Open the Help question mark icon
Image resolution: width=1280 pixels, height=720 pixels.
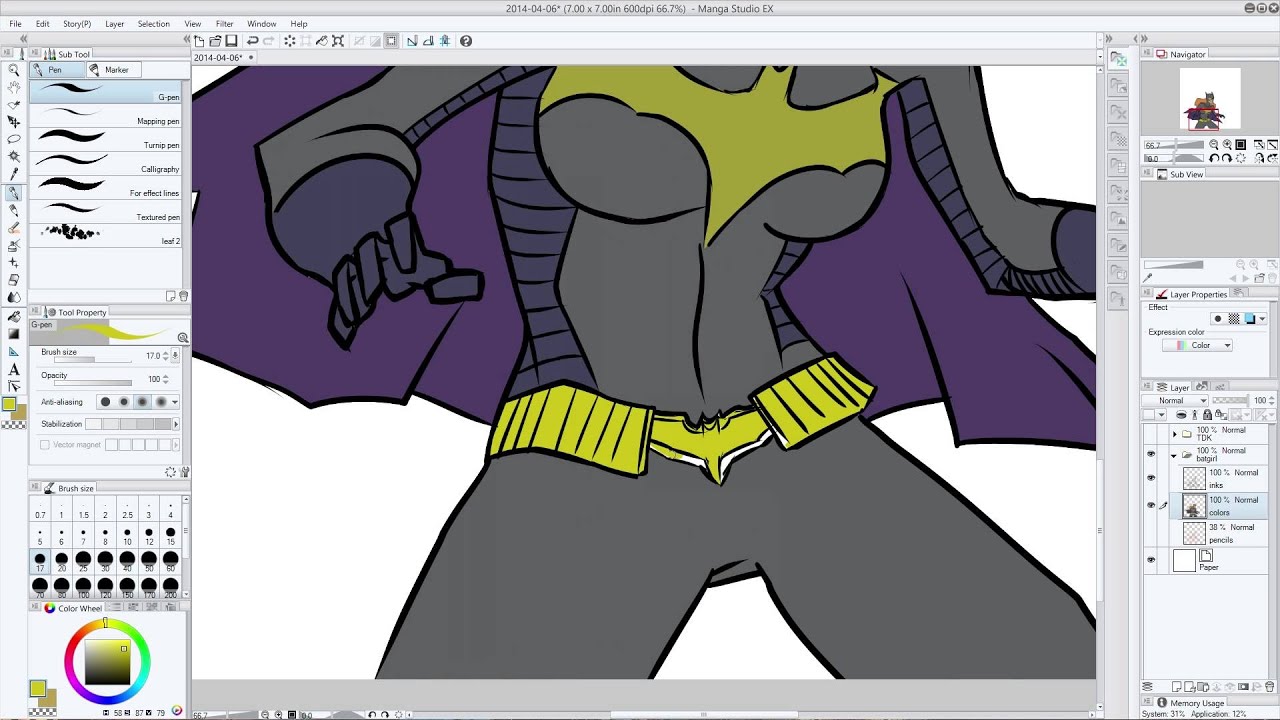(466, 41)
